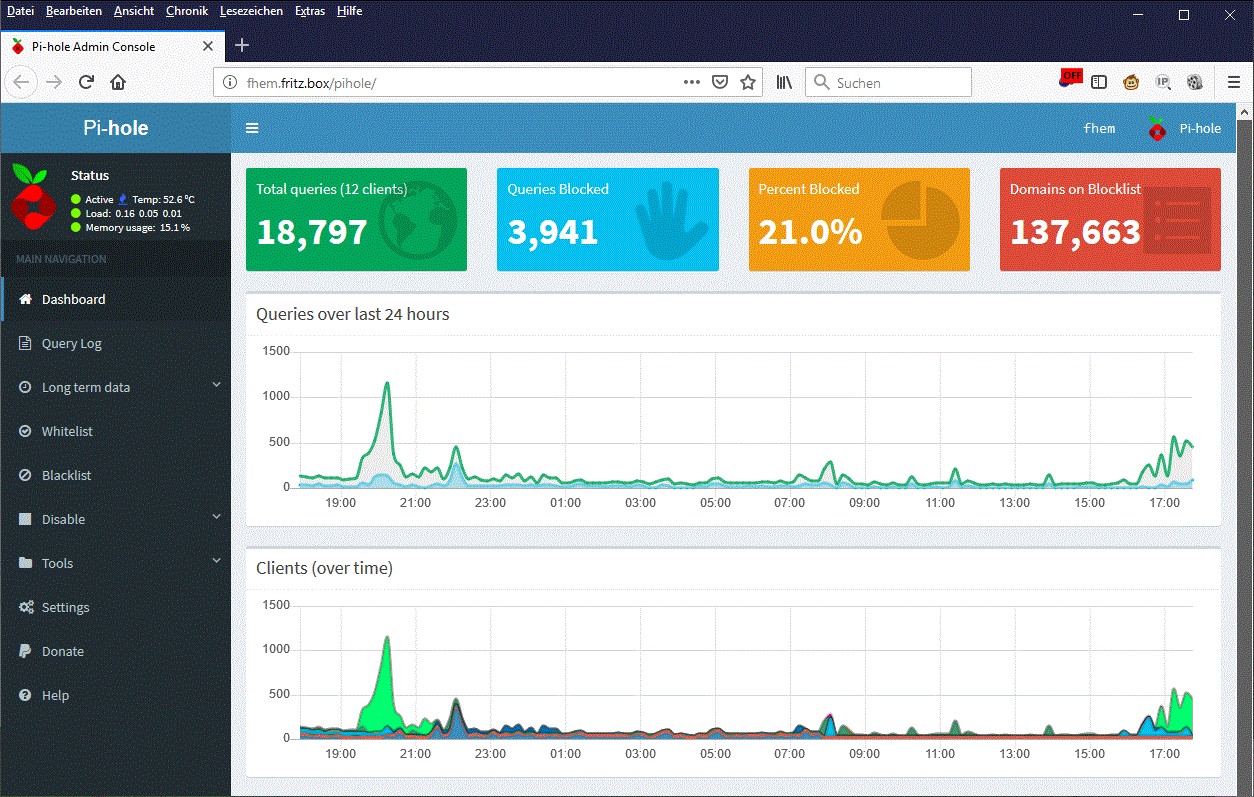
Task: Open a new browser tab
Action: tap(241, 45)
